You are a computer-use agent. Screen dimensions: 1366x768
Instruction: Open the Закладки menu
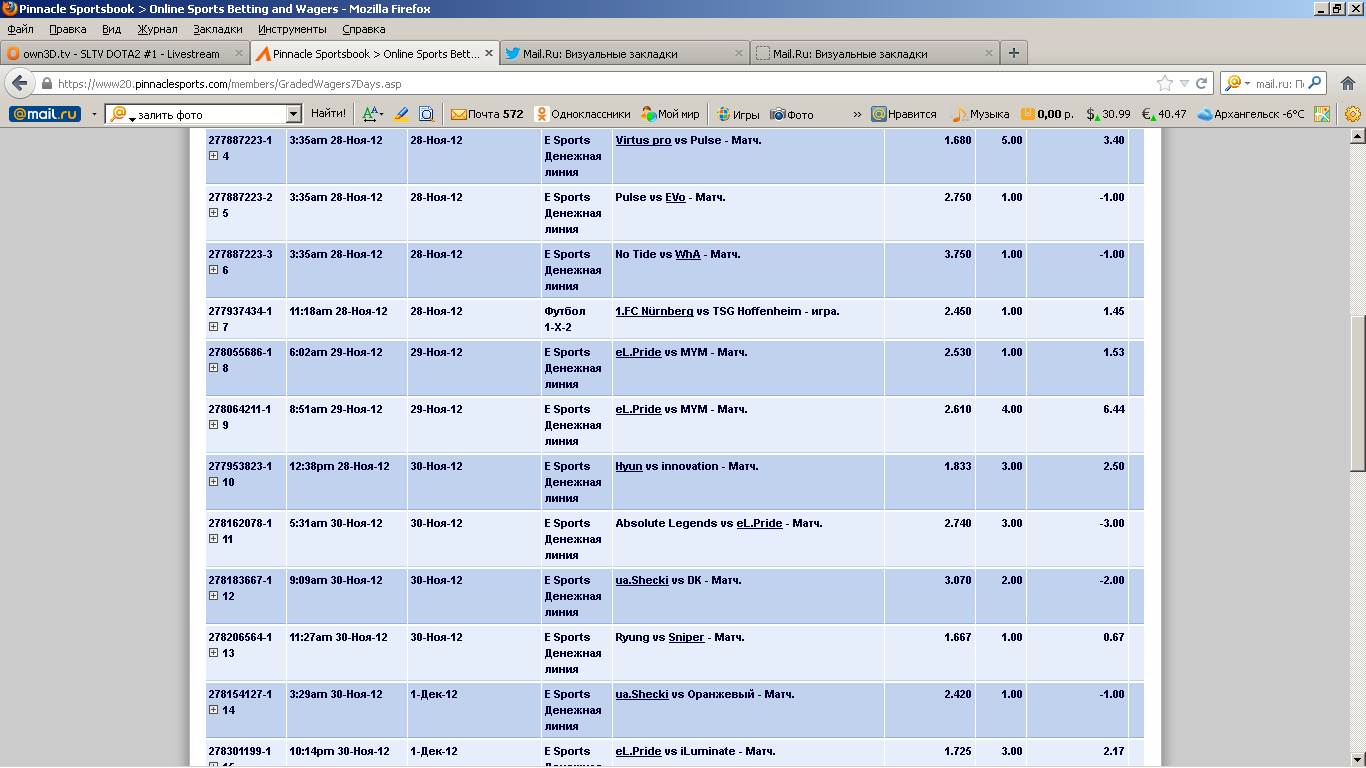click(217, 29)
